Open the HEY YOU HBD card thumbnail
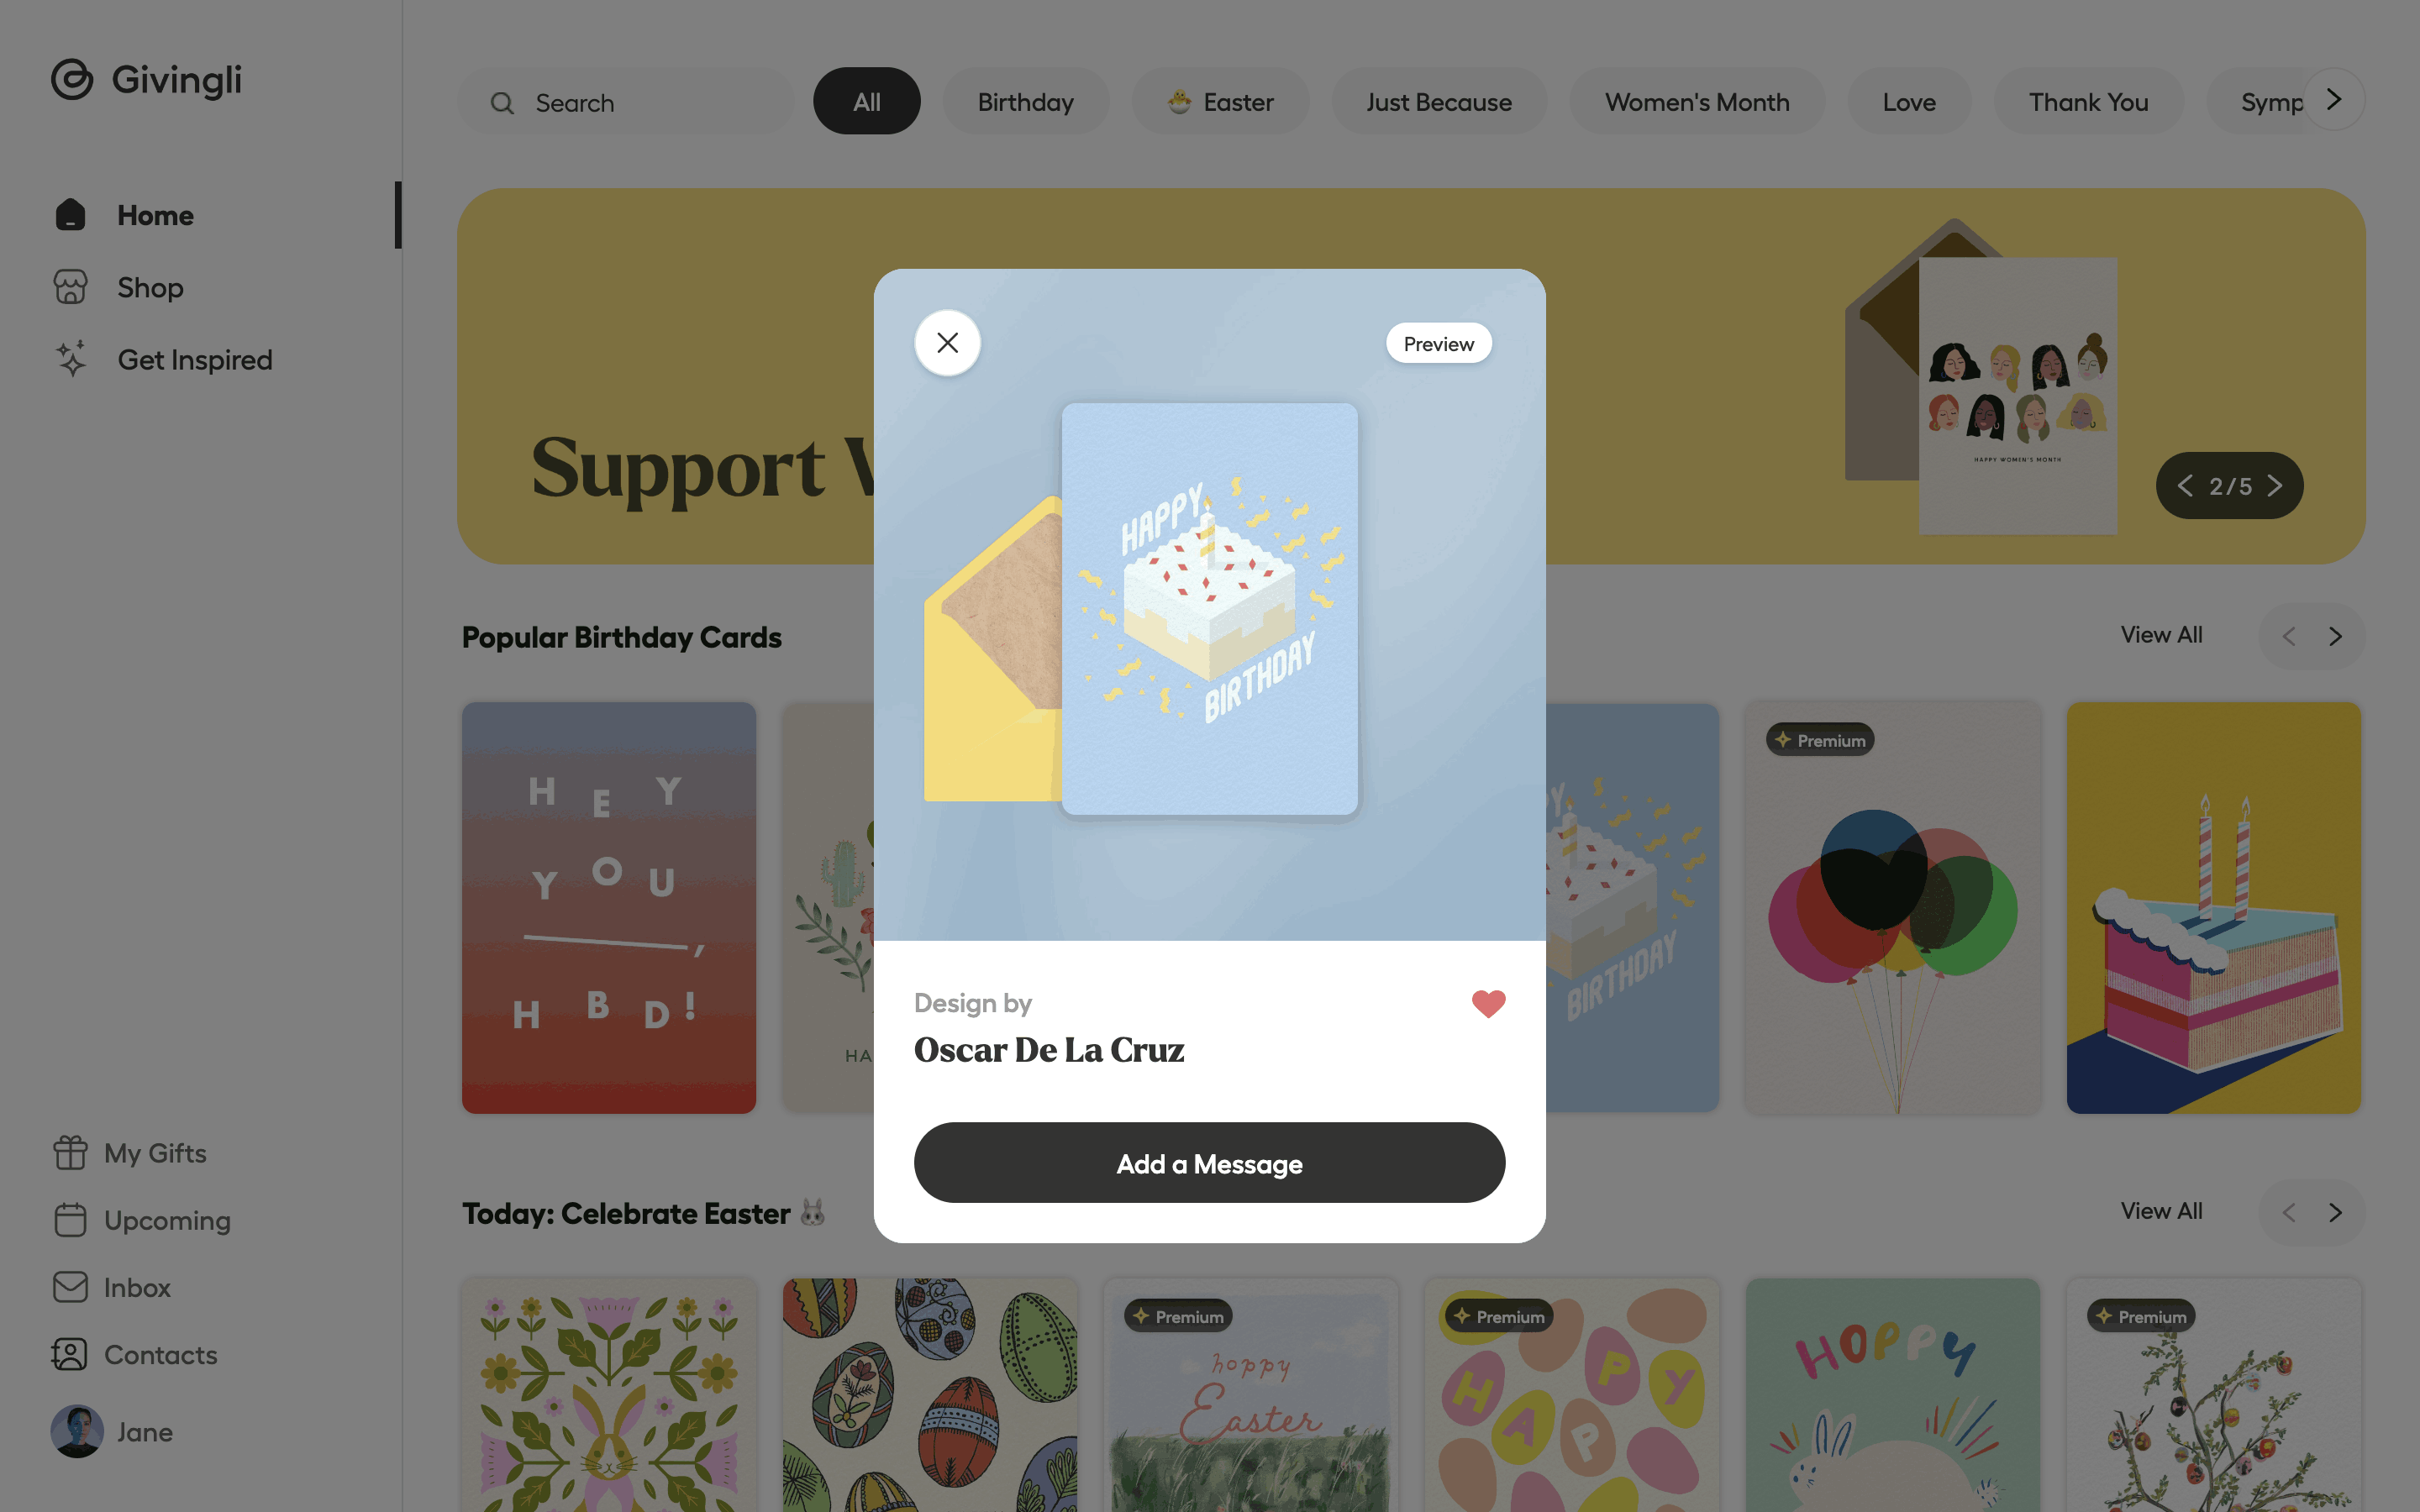The width and height of the screenshot is (2420, 1512). [608, 907]
